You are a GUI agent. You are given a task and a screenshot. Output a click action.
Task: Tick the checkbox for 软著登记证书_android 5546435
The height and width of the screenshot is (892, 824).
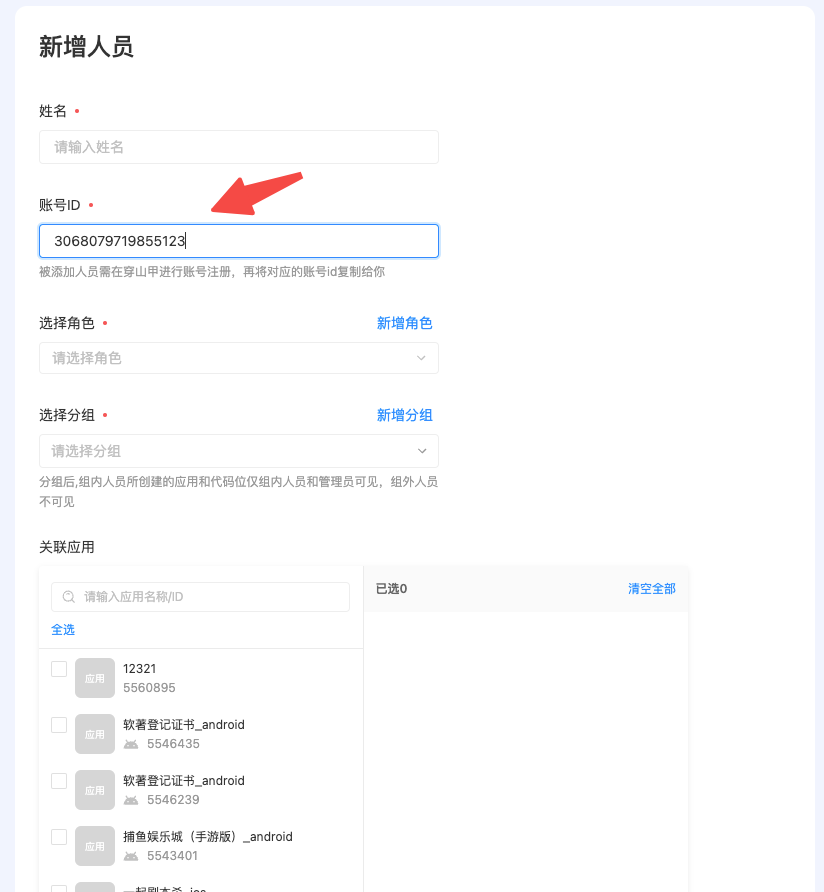[x=59, y=725]
